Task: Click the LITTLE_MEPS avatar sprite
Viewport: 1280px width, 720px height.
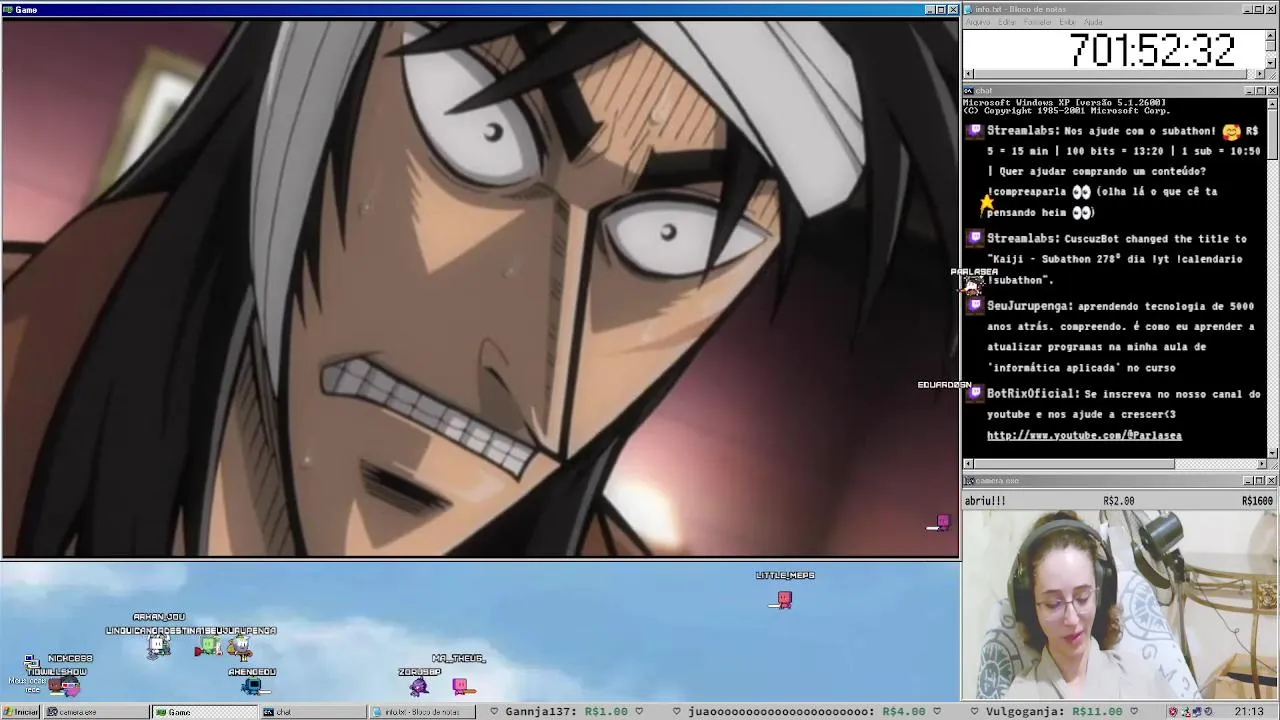Action: 784,599
